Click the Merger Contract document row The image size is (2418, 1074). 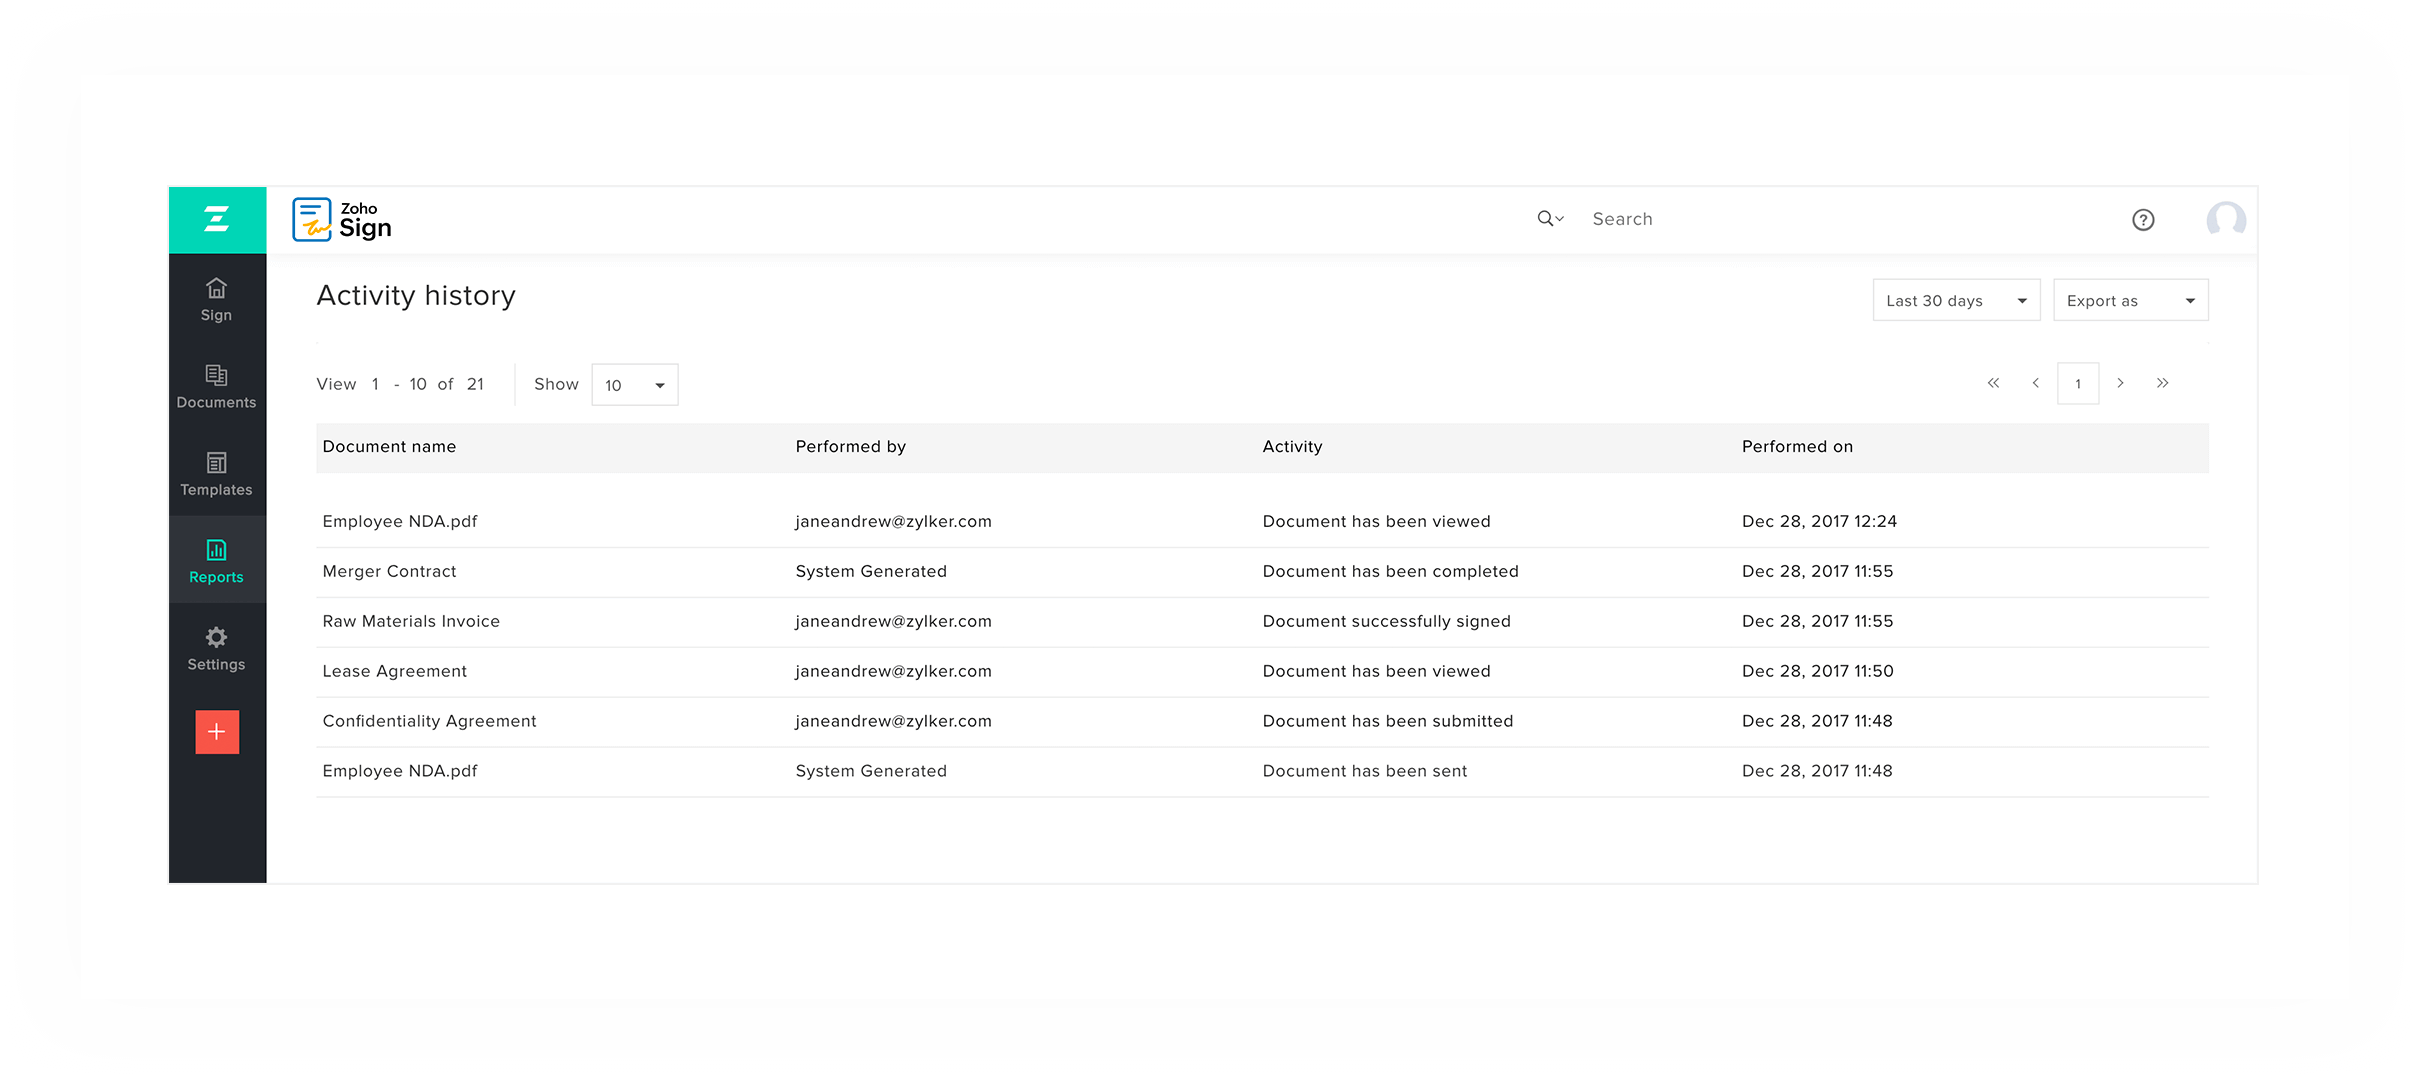pos(389,571)
